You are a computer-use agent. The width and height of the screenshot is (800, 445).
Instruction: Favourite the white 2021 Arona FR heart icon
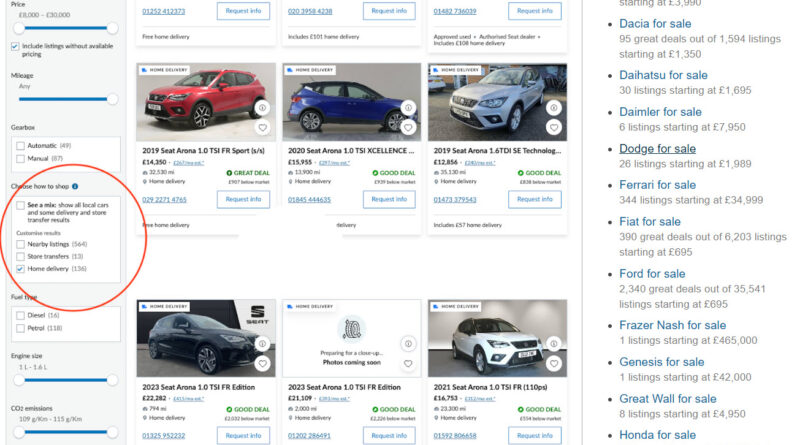point(554,364)
